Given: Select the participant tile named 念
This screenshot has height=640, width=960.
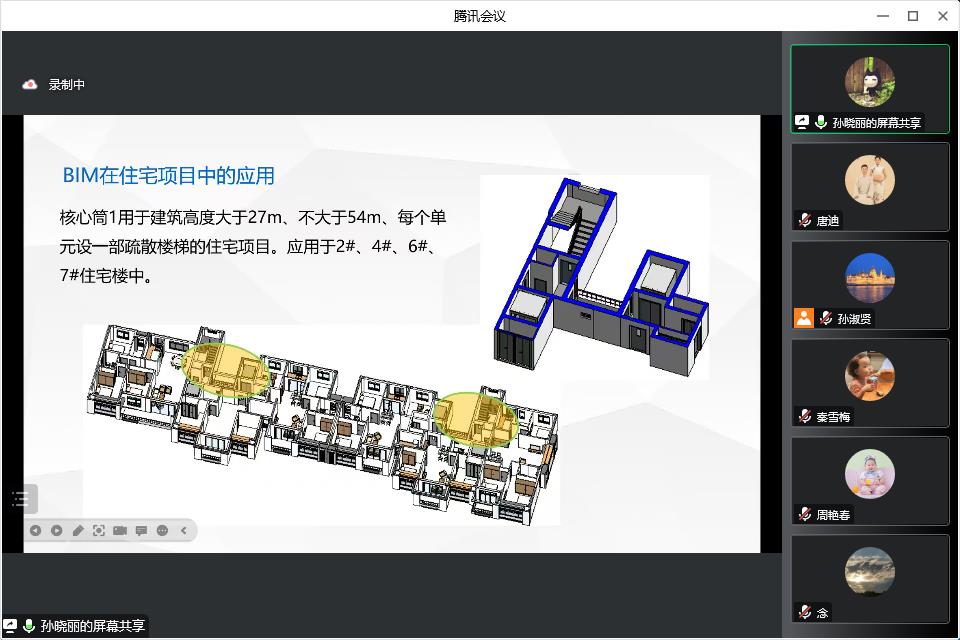Looking at the screenshot, I should (869, 578).
